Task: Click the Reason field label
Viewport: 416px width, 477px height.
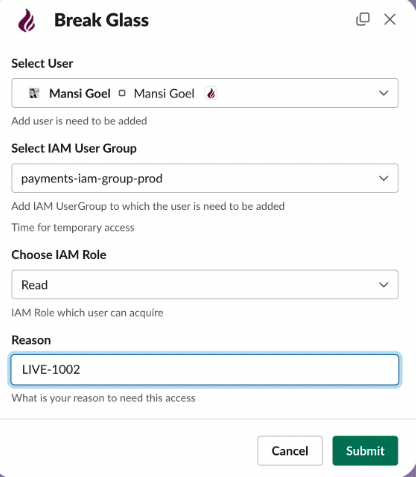Action: (x=31, y=340)
